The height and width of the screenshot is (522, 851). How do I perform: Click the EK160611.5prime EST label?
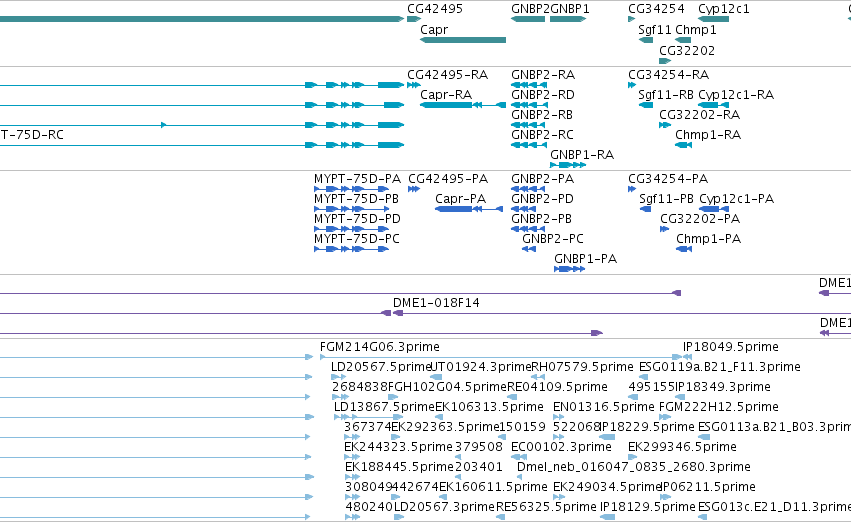point(493,487)
